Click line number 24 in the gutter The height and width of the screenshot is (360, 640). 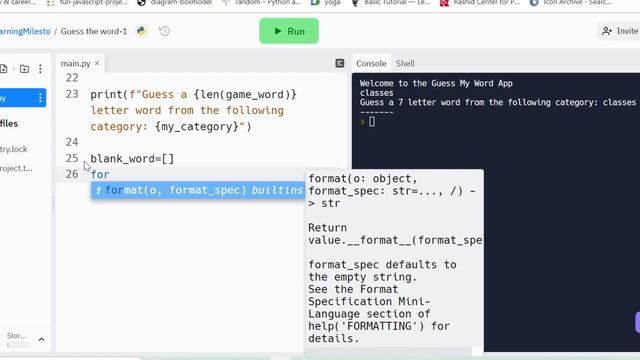(72, 142)
